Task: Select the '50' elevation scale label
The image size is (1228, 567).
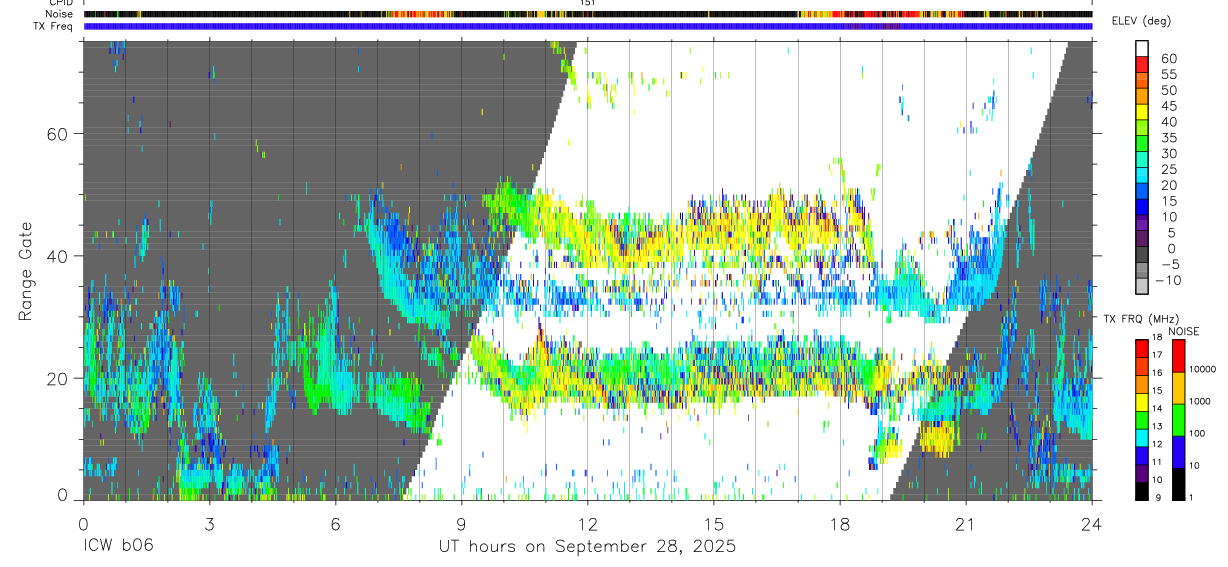Action: point(1169,90)
